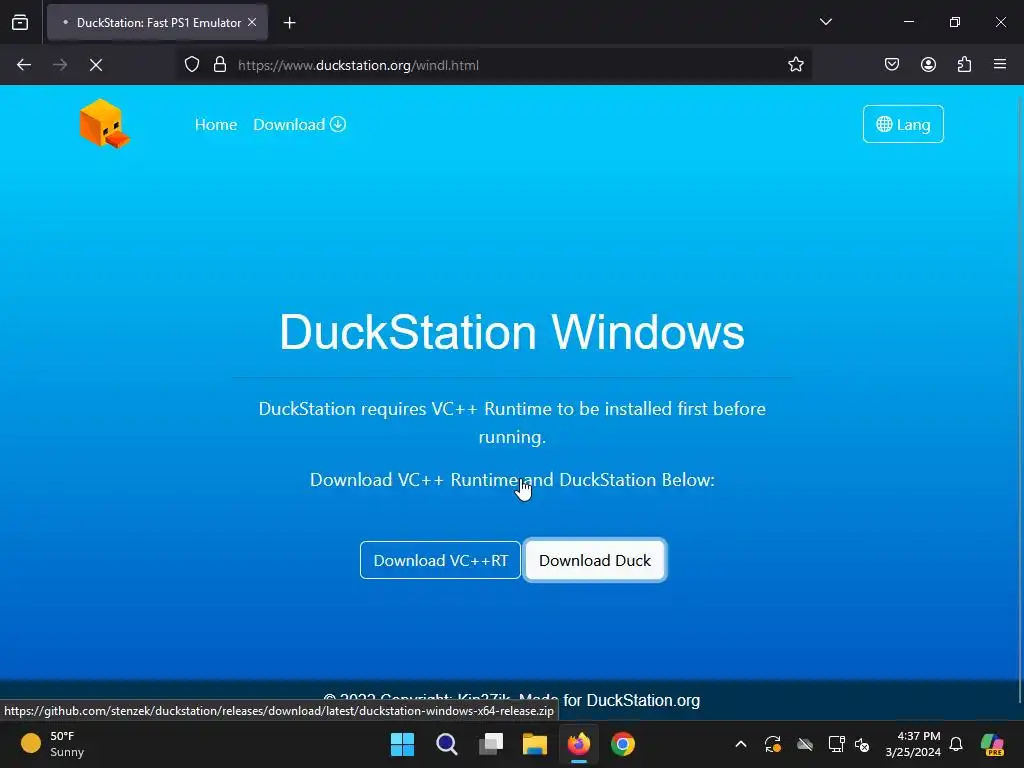Click the forward navigation arrow
Image resolution: width=1024 pixels, height=768 pixels.
[60, 65]
